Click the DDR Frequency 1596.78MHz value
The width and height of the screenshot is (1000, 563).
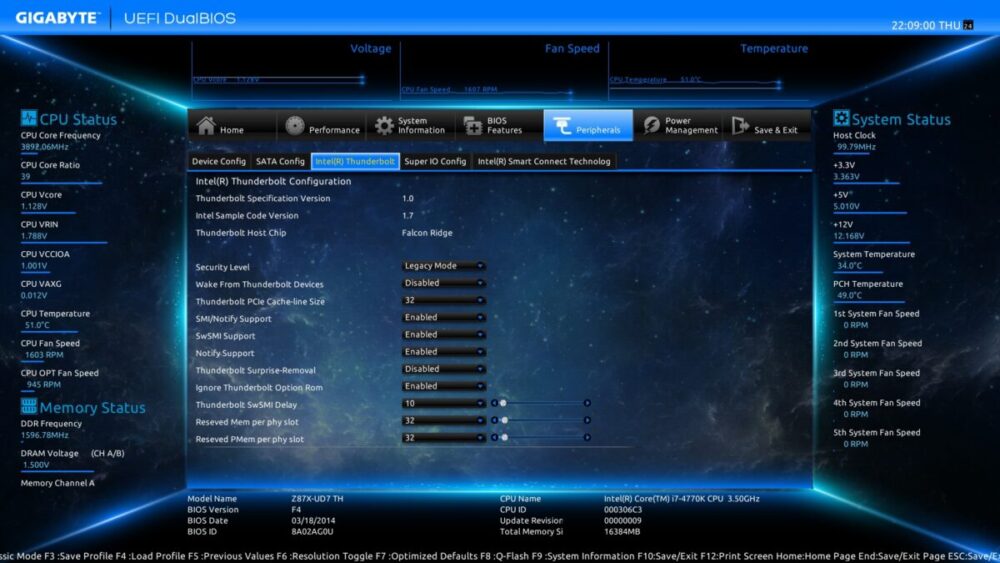(x=44, y=435)
